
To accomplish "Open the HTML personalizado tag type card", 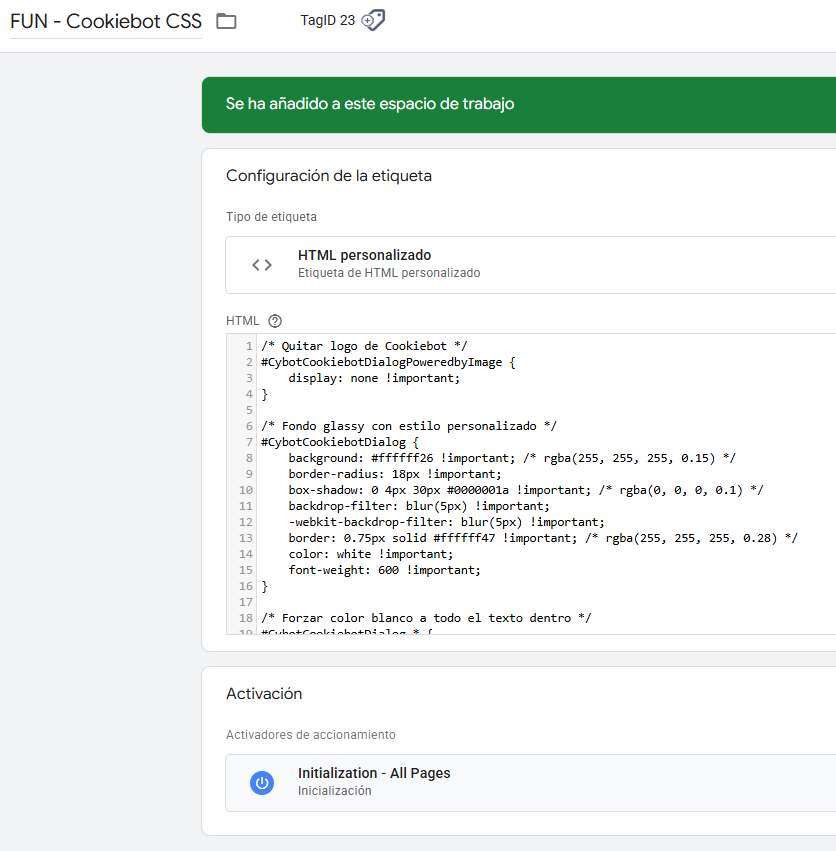I will pos(530,265).
